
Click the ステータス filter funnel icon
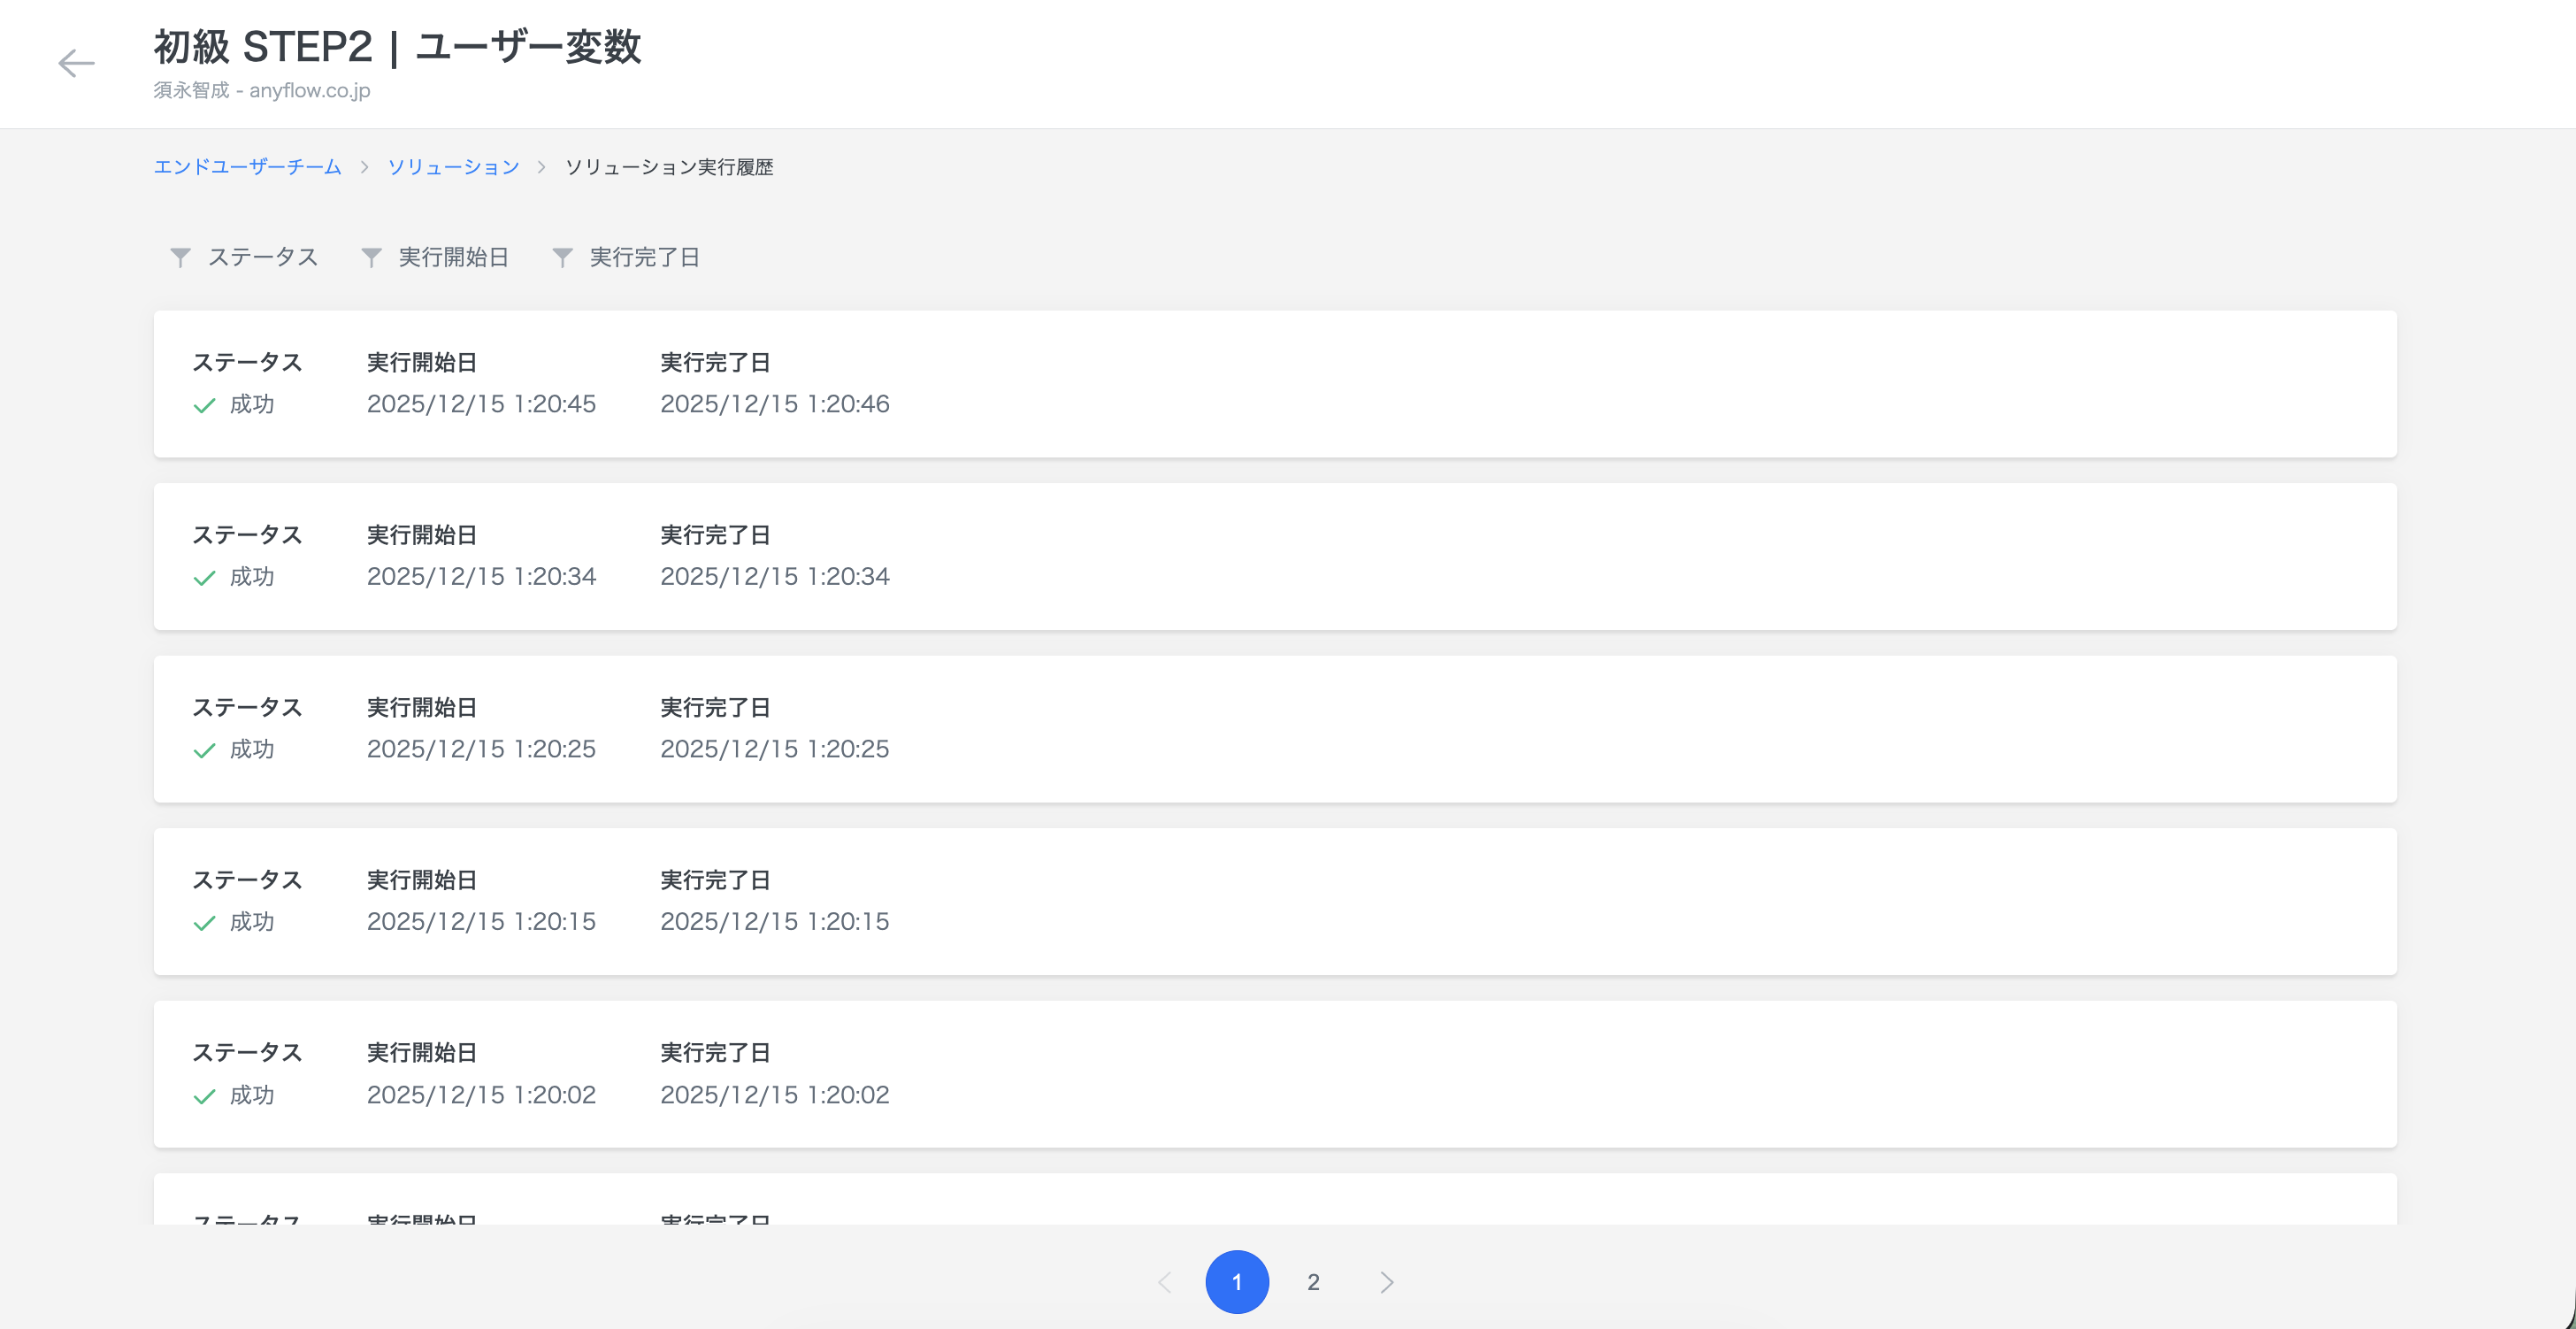180,258
